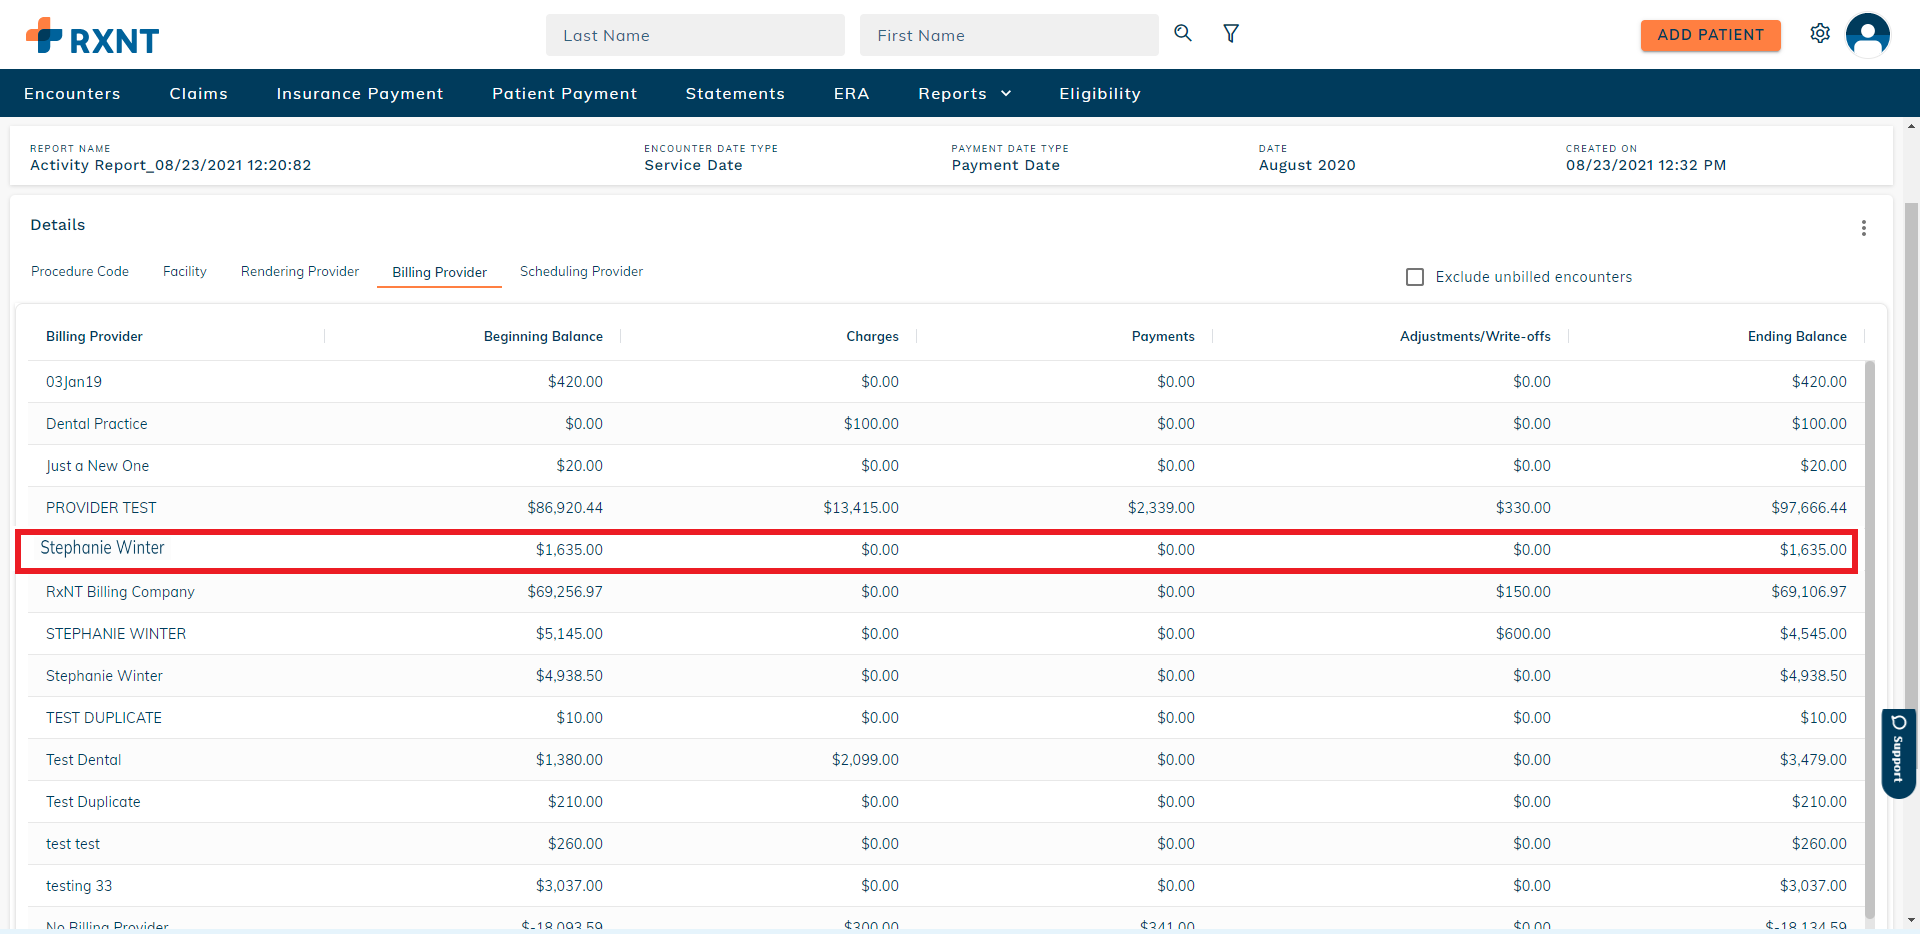Viewport: 1920px width, 934px height.
Task: Select the Dental Practice row
Action: tap(946, 424)
